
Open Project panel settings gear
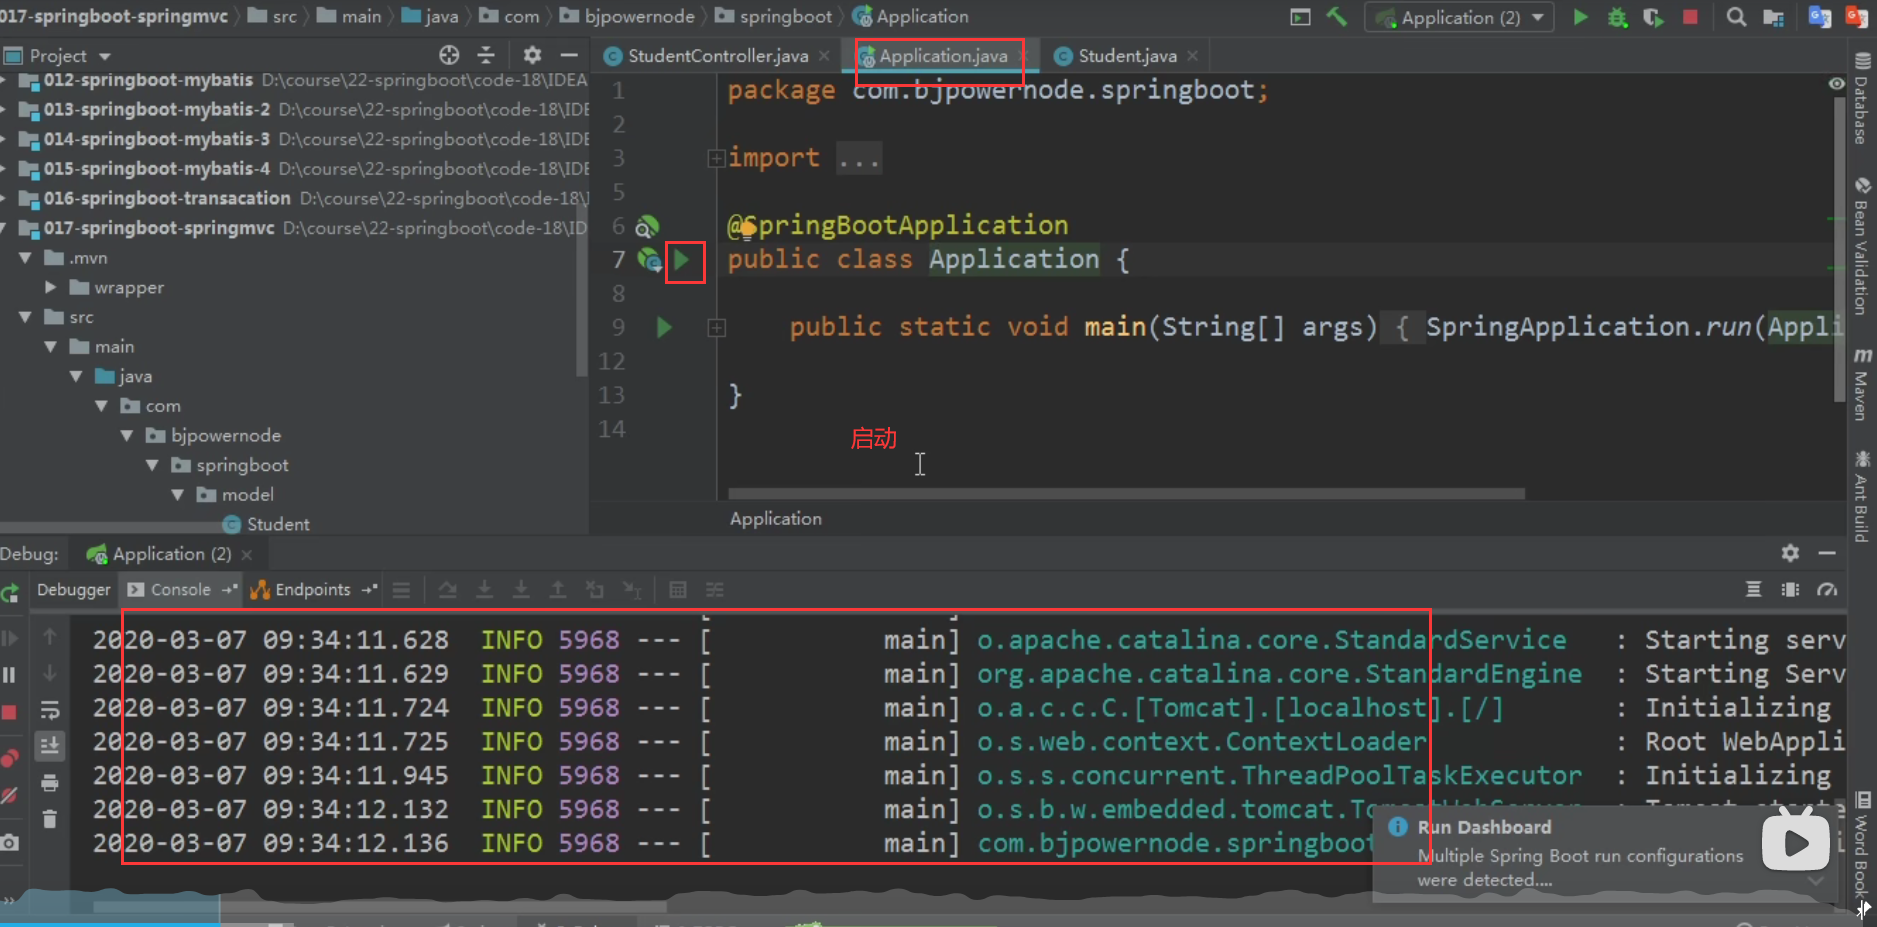coord(532,55)
